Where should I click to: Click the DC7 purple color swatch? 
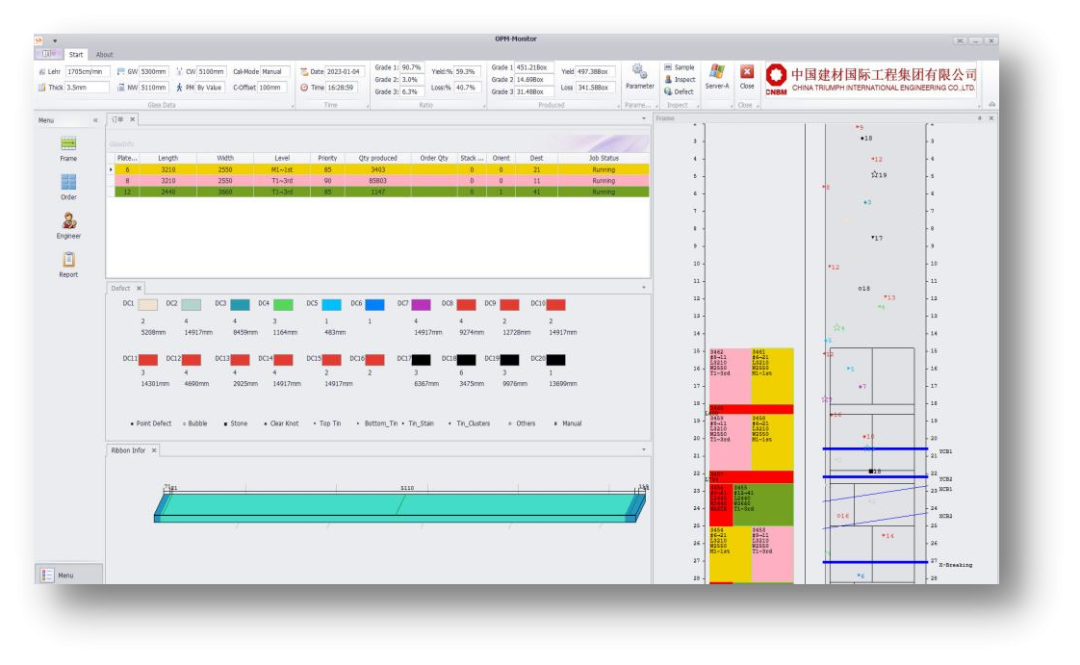pos(421,304)
